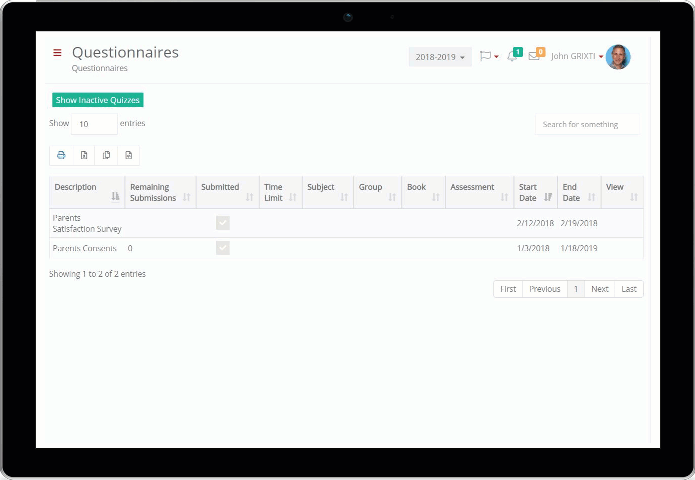Click the Parents Satisfaction Survey row text
Viewport: 695px width, 480px height.
87,223
